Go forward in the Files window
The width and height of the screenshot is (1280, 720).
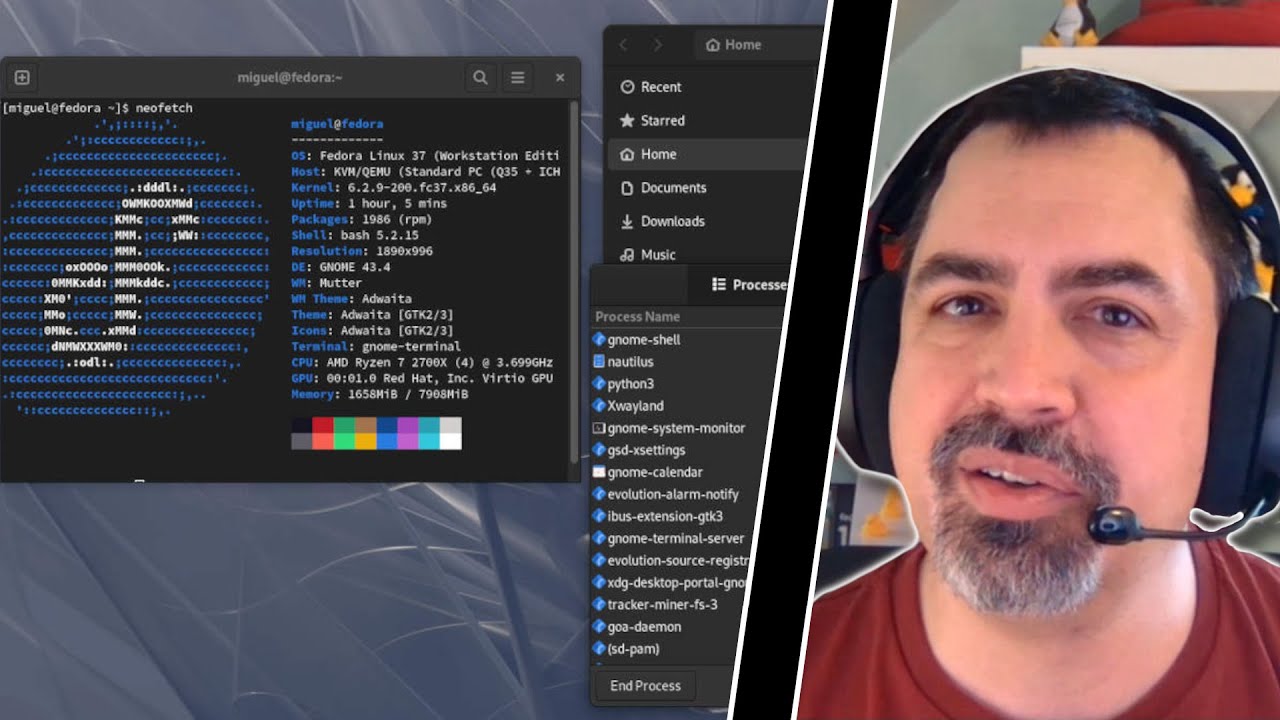pyautogui.click(x=657, y=44)
